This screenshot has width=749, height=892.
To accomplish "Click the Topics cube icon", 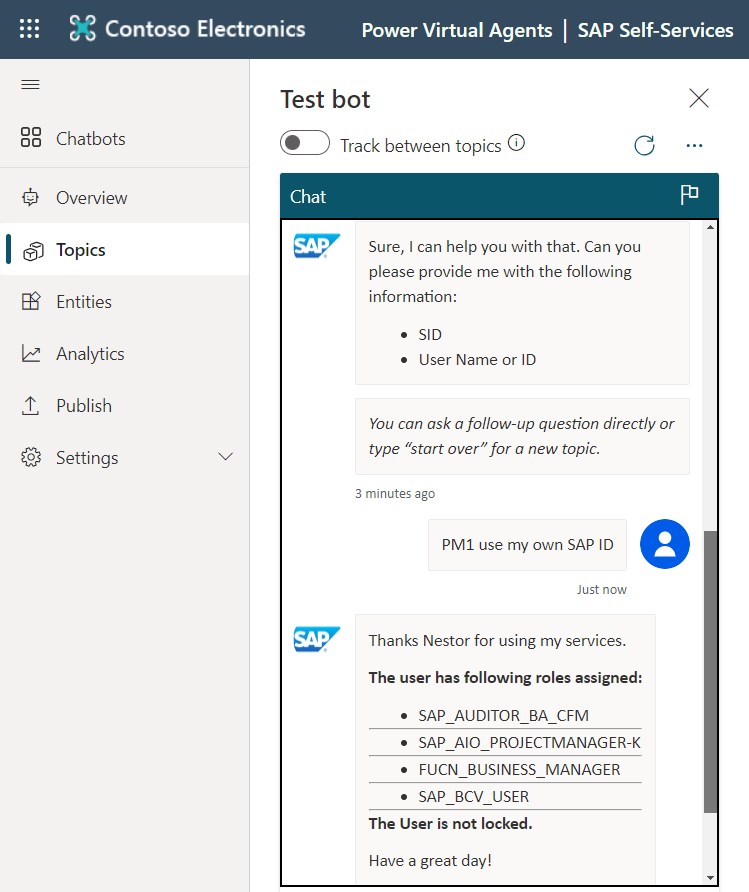I will [x=33, y=250].
